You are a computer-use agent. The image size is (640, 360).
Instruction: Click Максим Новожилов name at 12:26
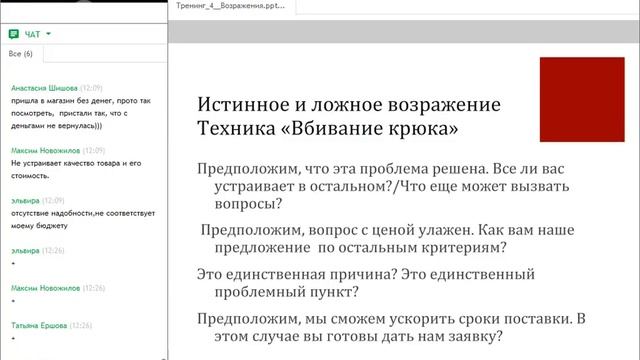(x=45, y=288)
